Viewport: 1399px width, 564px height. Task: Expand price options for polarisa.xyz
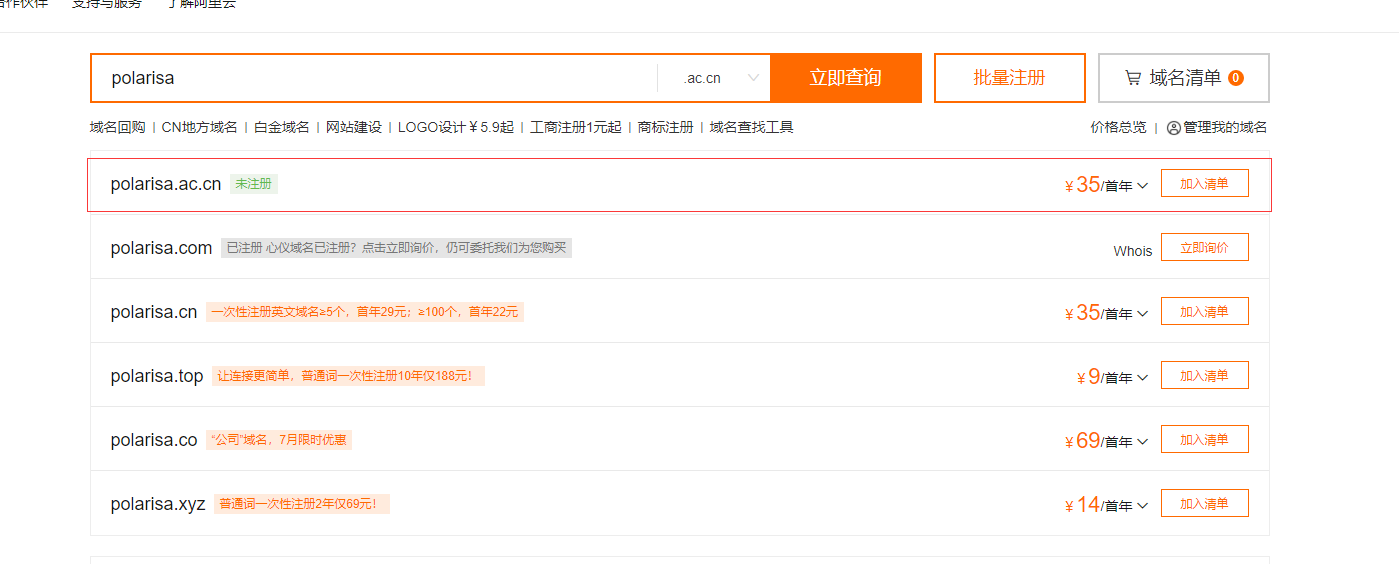(x=1142, y=506)
